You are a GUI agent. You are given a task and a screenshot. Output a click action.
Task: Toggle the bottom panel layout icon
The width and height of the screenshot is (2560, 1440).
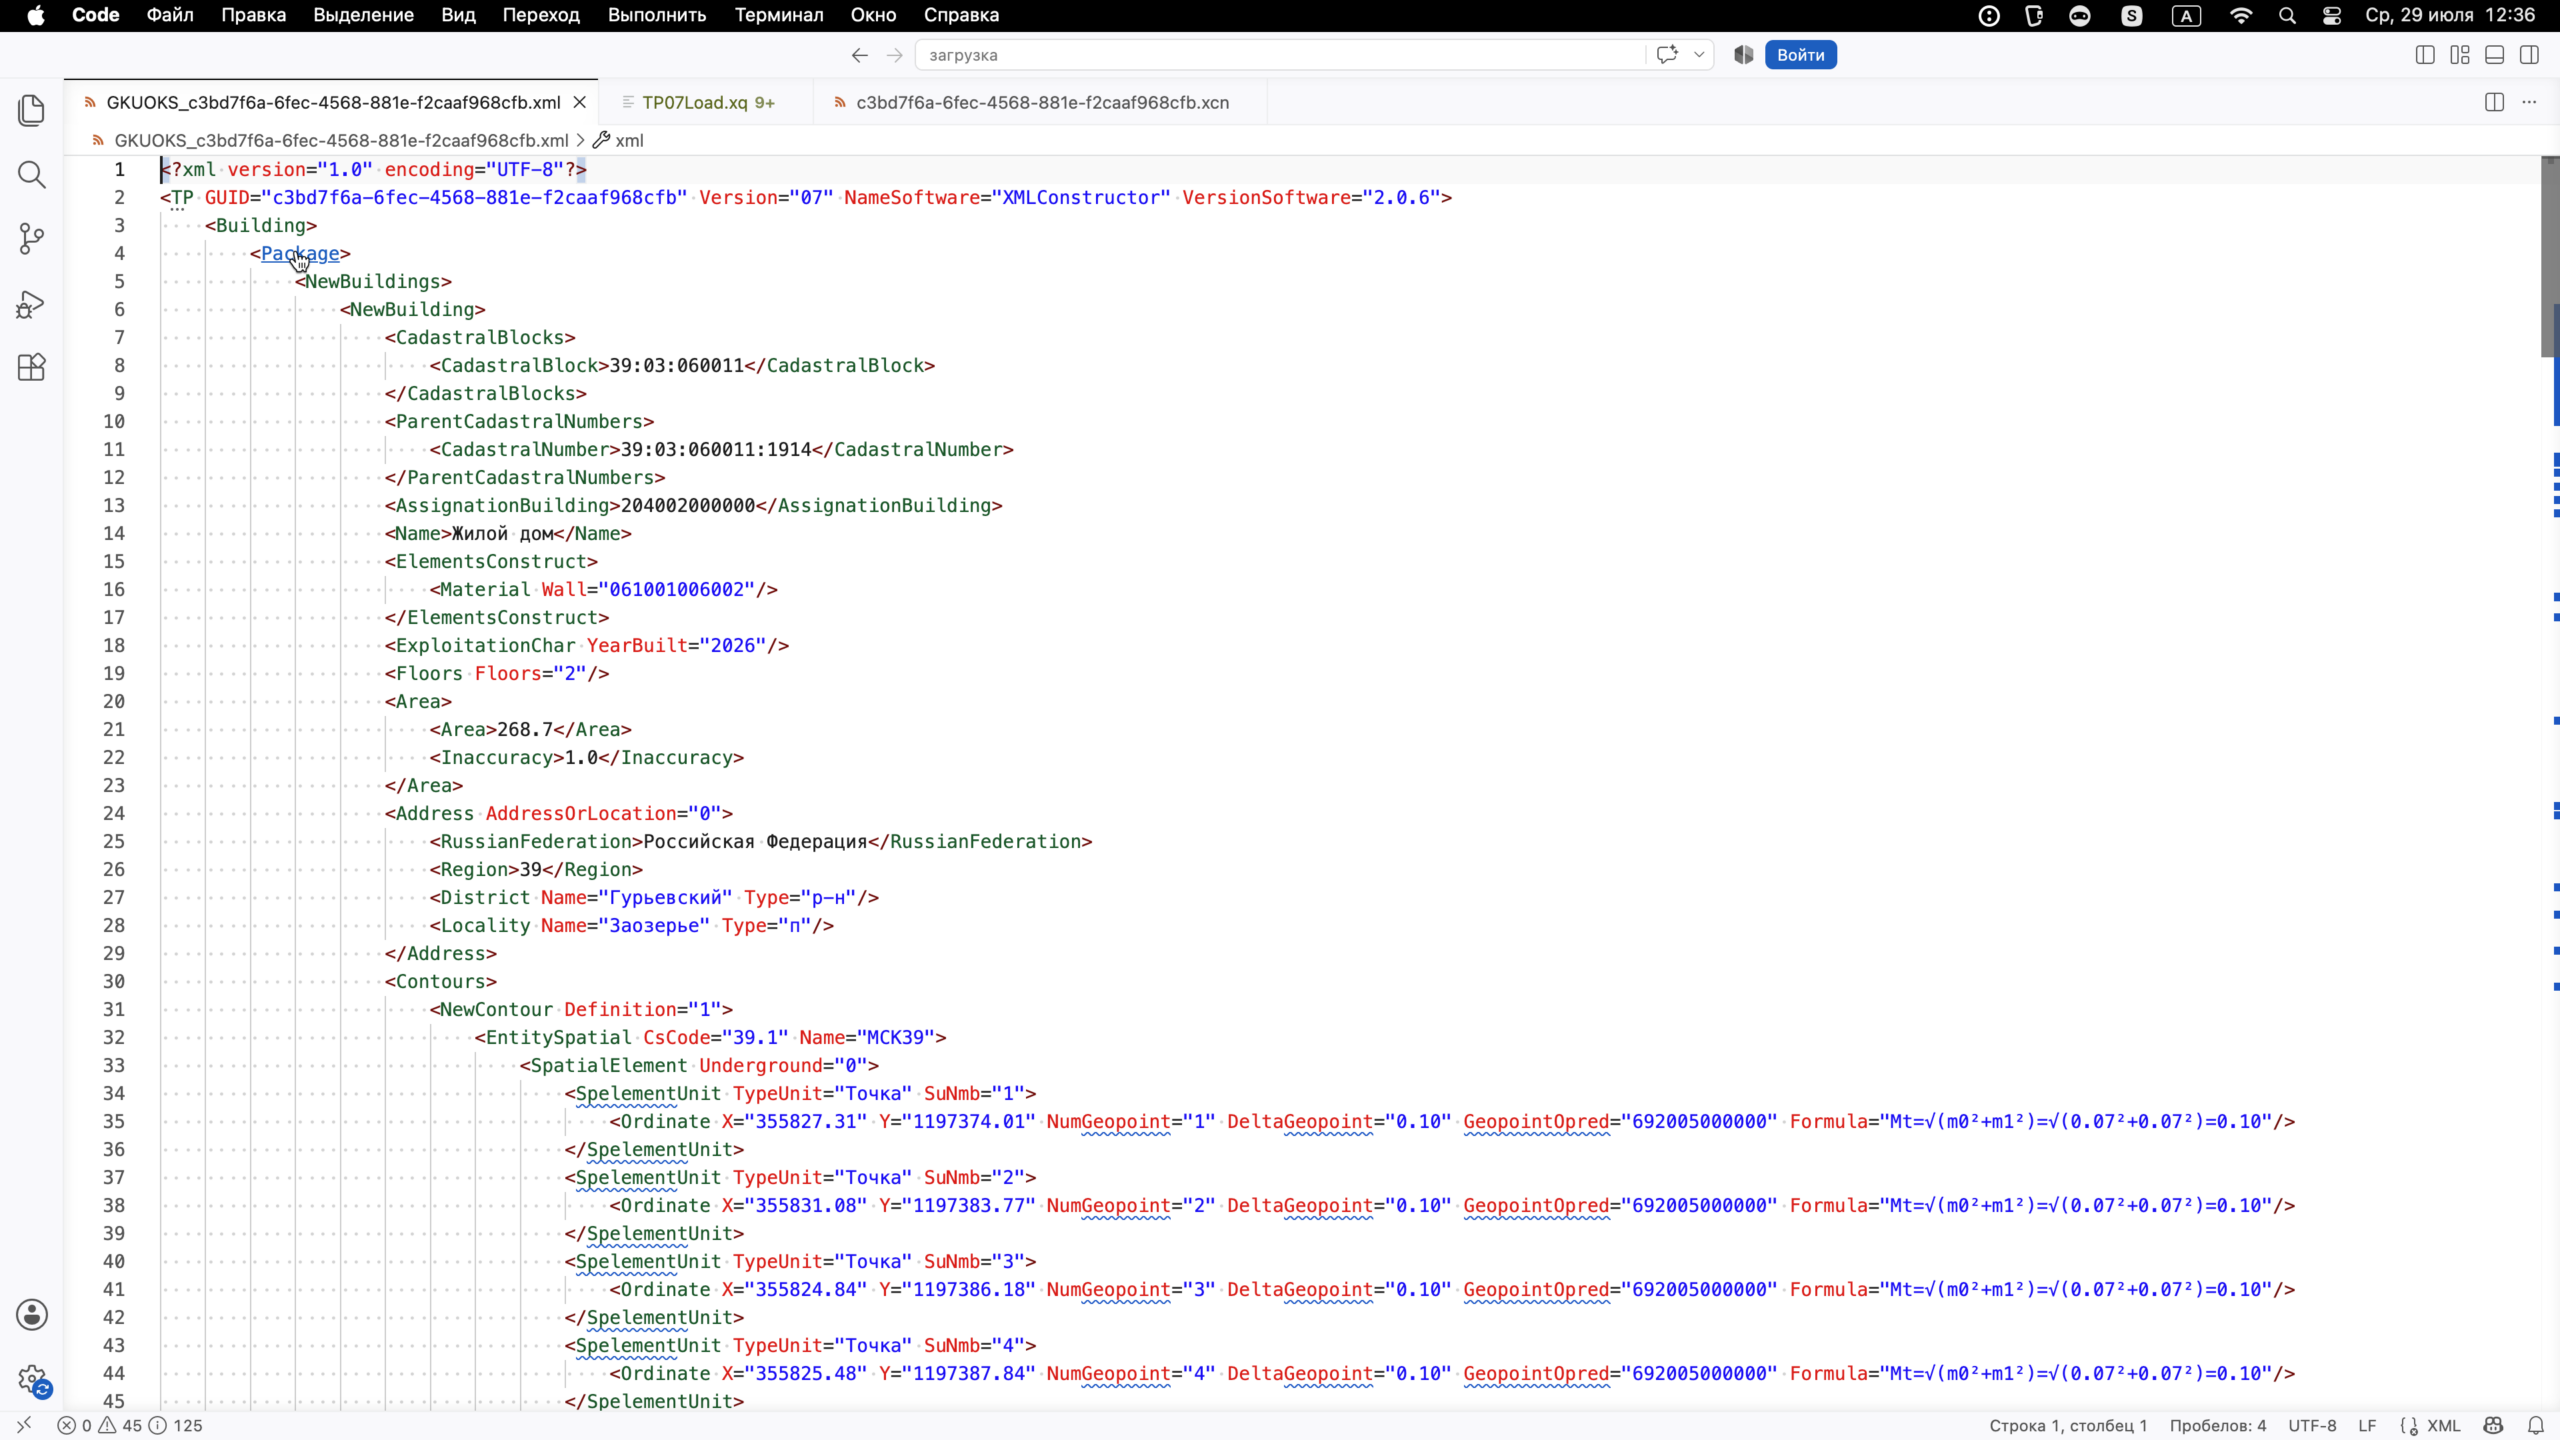click(2495, 55)
